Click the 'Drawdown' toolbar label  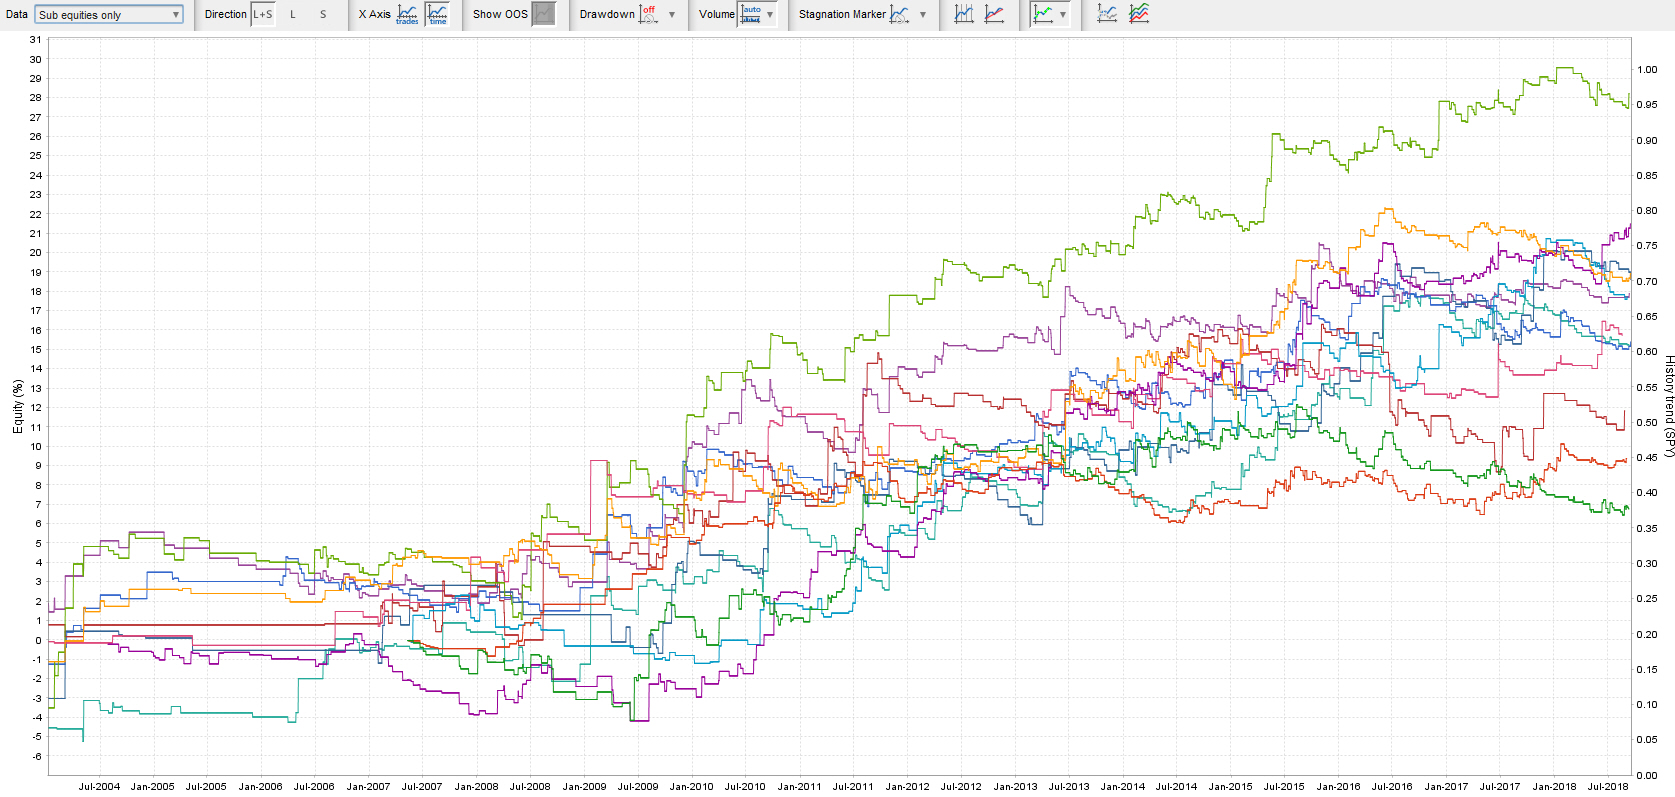pos(607,14)
